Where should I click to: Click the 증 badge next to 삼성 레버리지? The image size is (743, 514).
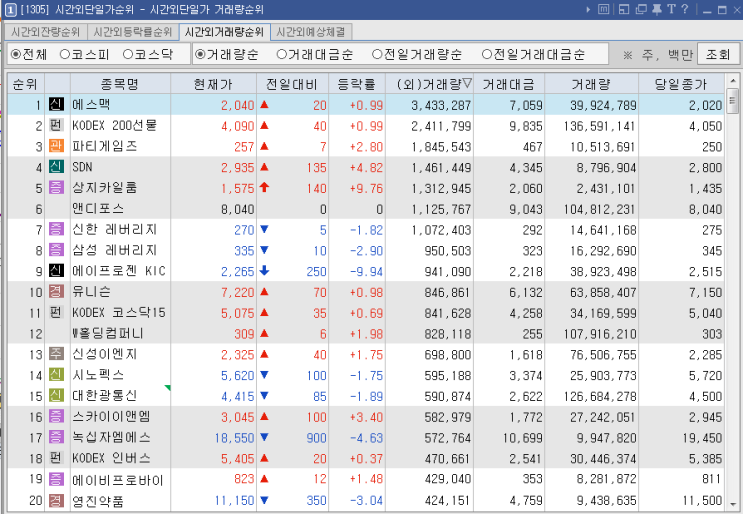tap(56, 250)
